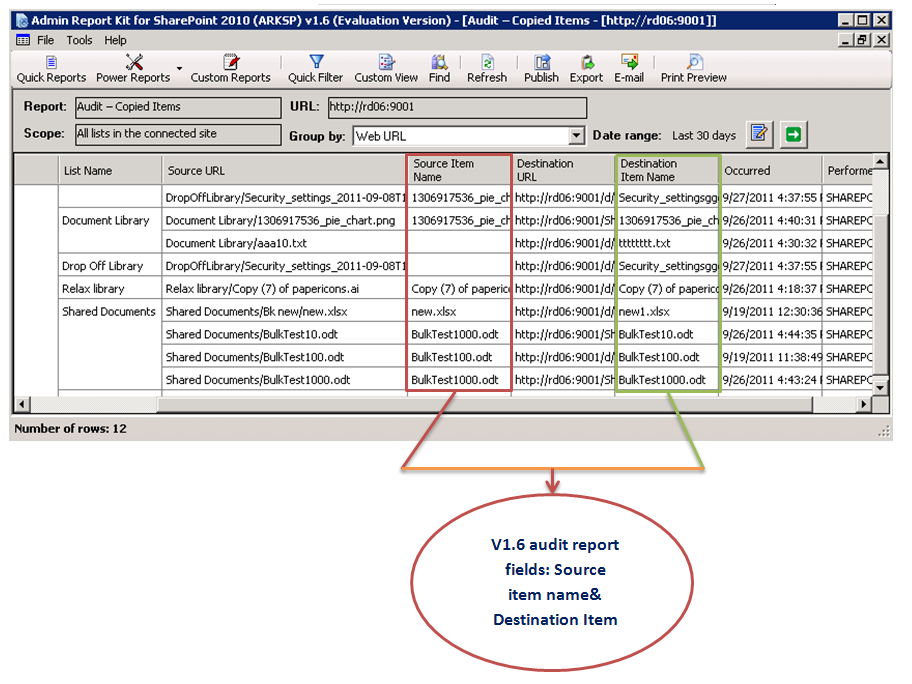Screen dimensions: 912x684
Task: Click the Performed column header
Action: pyautogui.click(x=848, y=170)
